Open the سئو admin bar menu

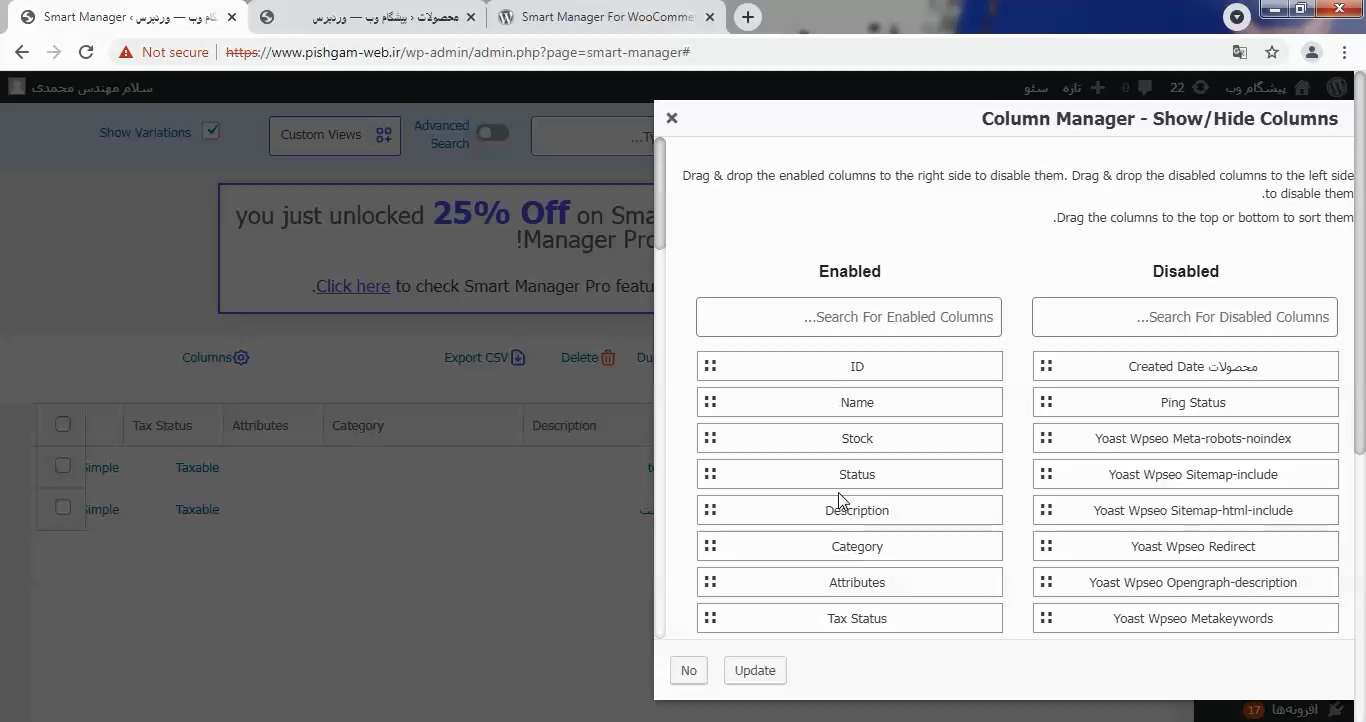tap(1035, 88)
